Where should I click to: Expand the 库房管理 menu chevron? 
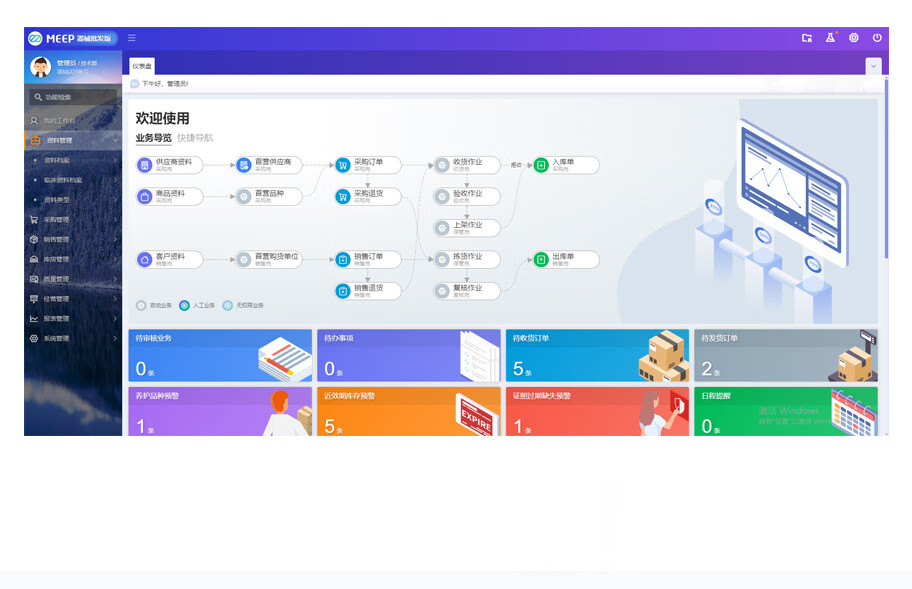(x=115, y=259)
